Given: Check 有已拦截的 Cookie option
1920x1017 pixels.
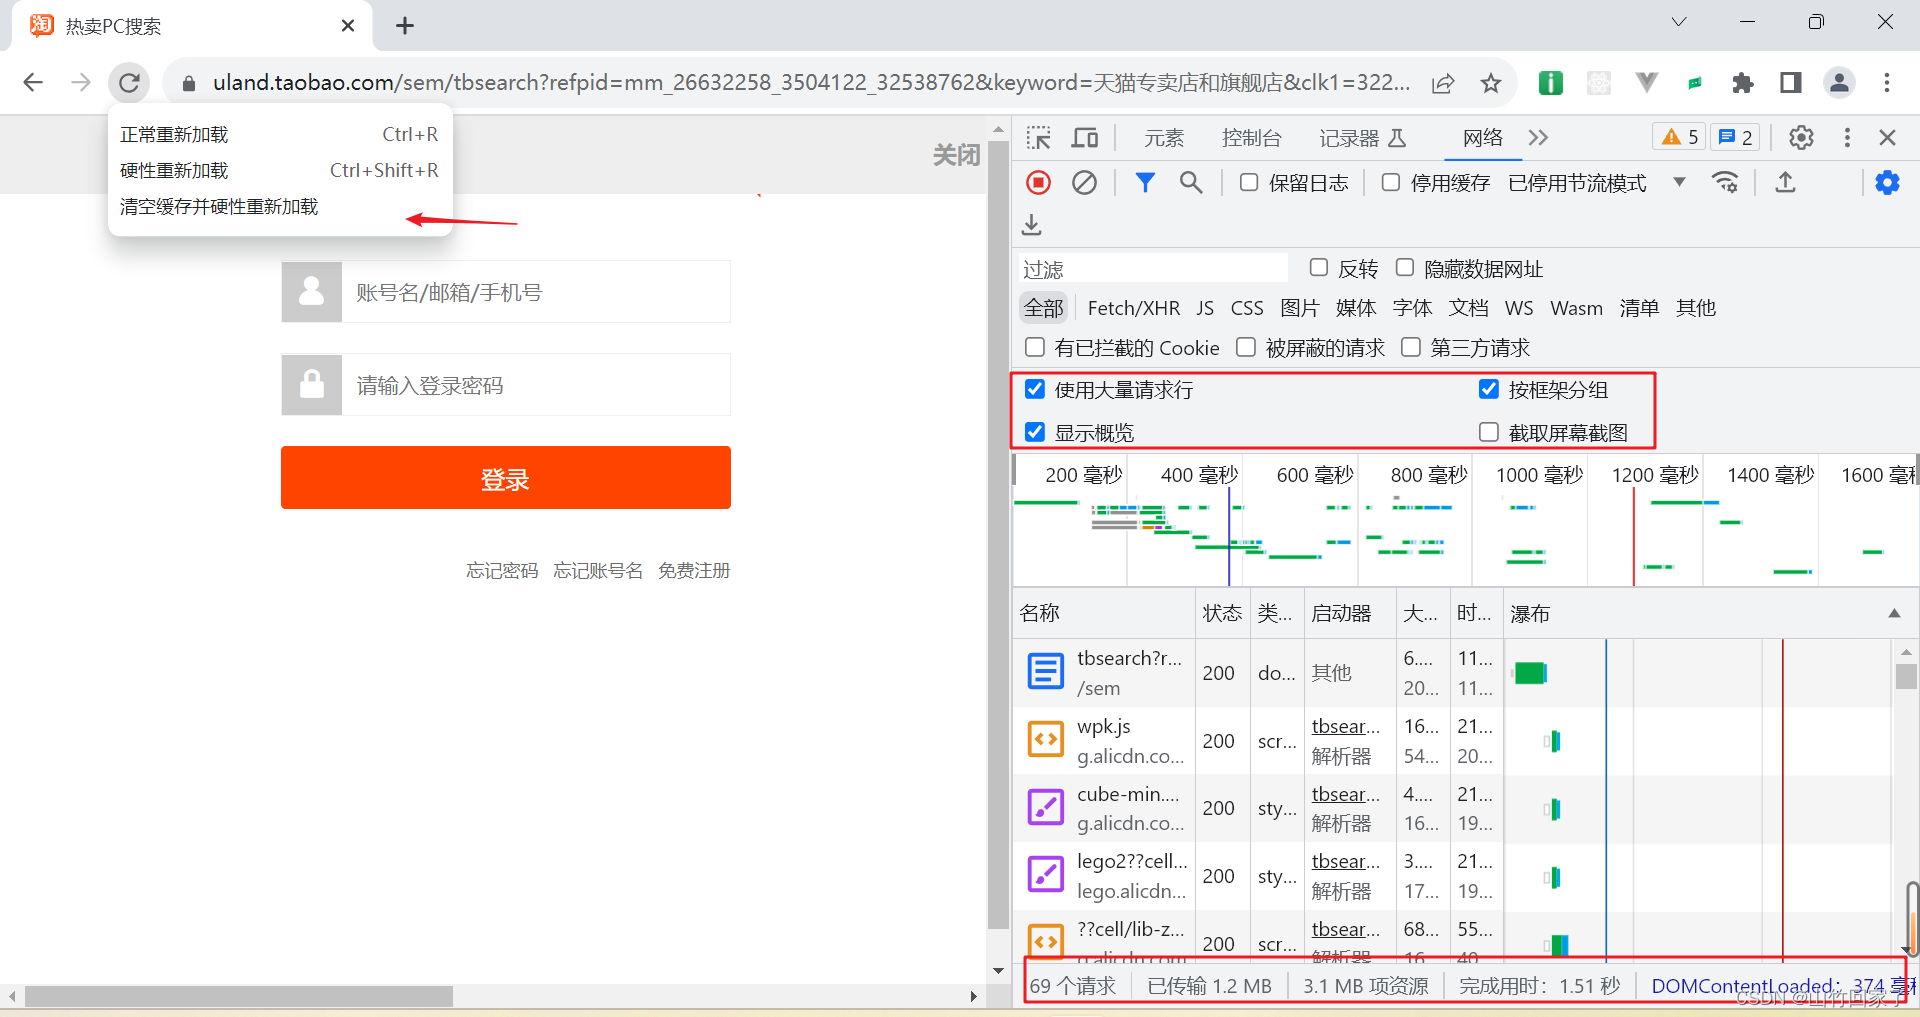Looking at the screenshot, I should coord(1035,347).
